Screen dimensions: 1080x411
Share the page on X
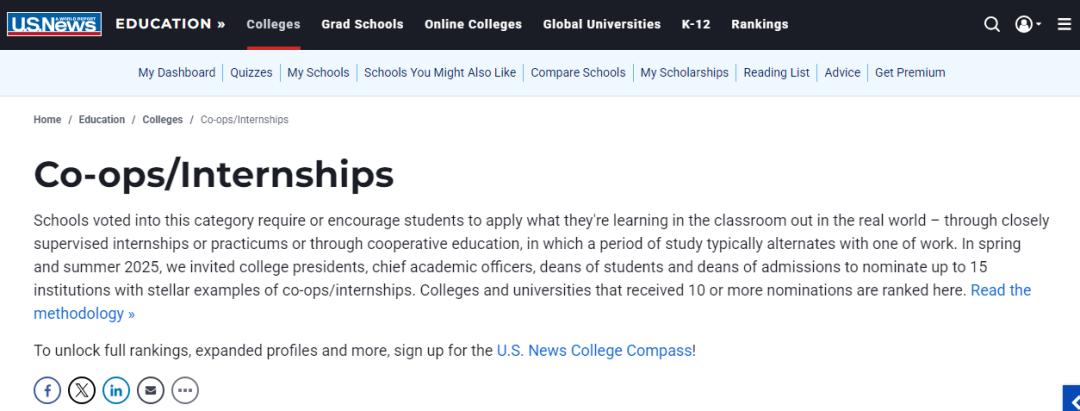(x=82, y=390)
